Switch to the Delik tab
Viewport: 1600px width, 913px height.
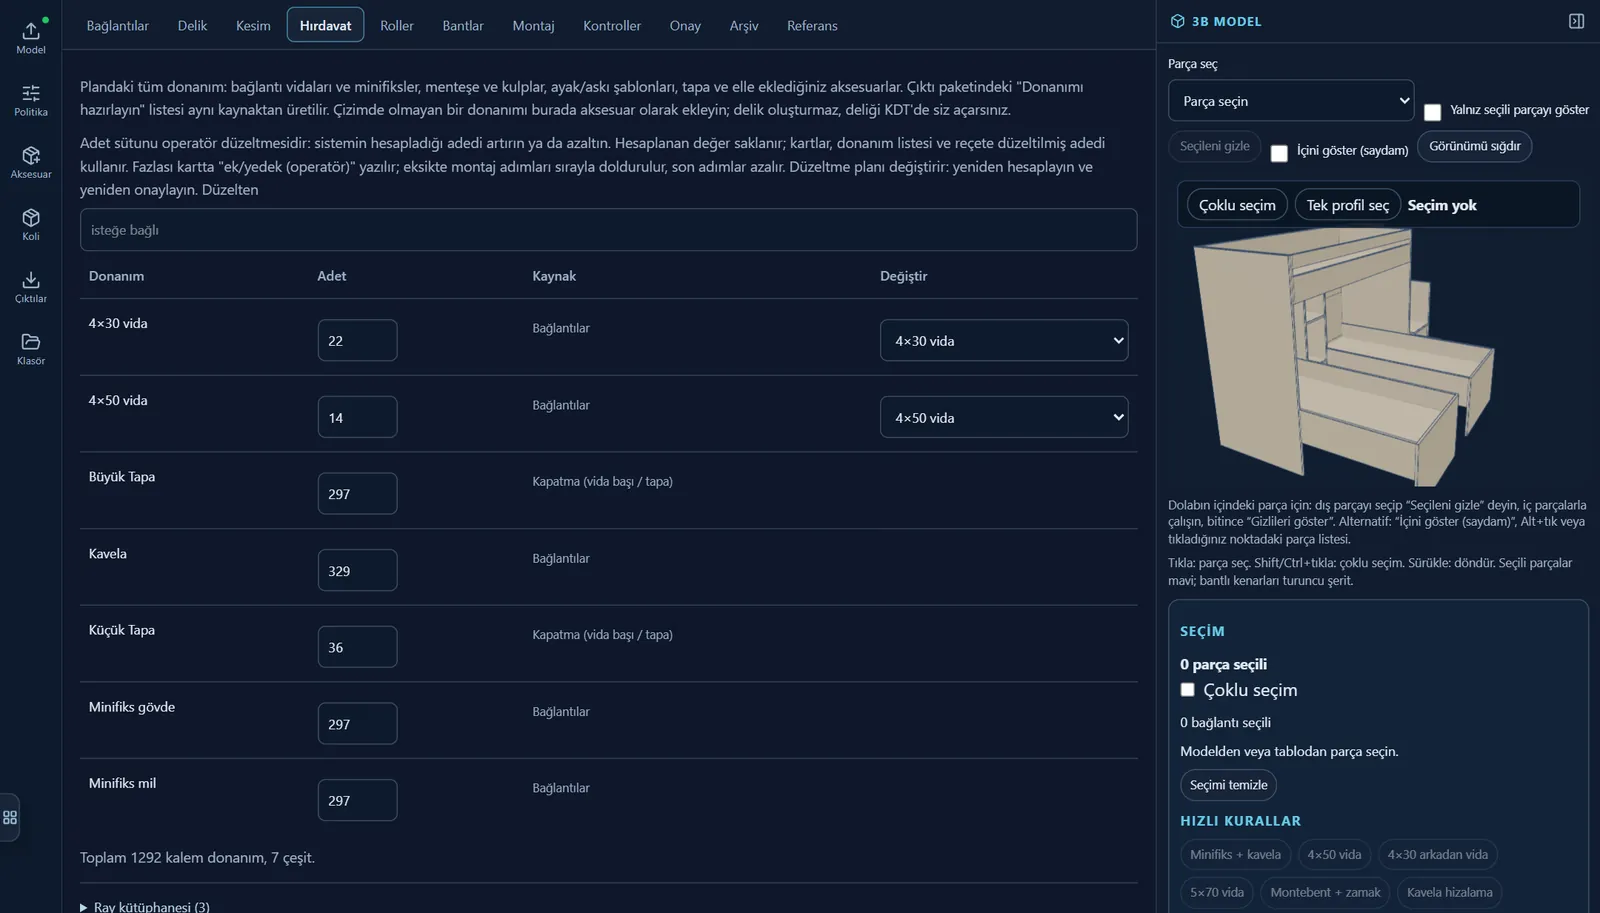click(192, 25)
